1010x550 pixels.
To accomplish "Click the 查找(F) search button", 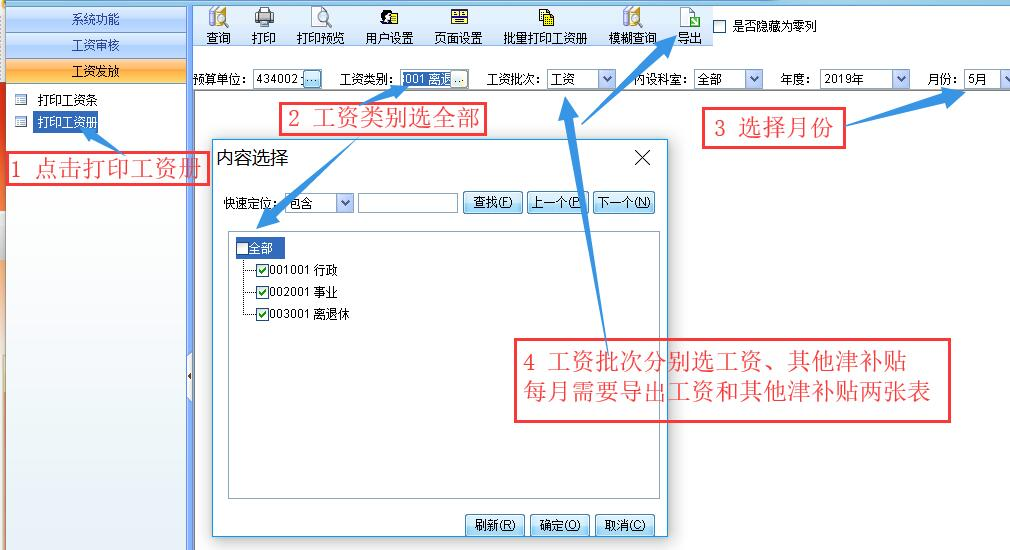I will point(492,203).
